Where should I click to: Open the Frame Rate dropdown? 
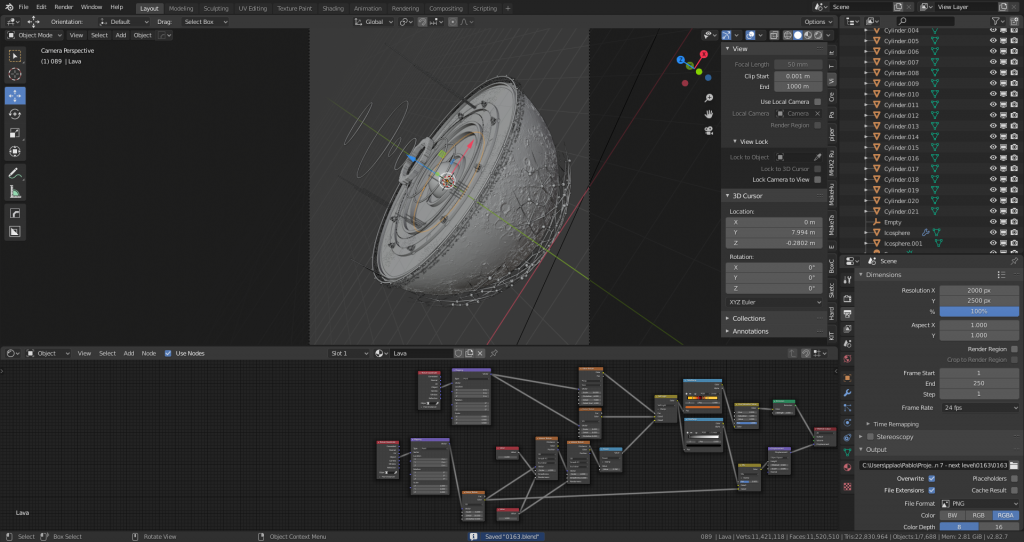click(978, 408)
